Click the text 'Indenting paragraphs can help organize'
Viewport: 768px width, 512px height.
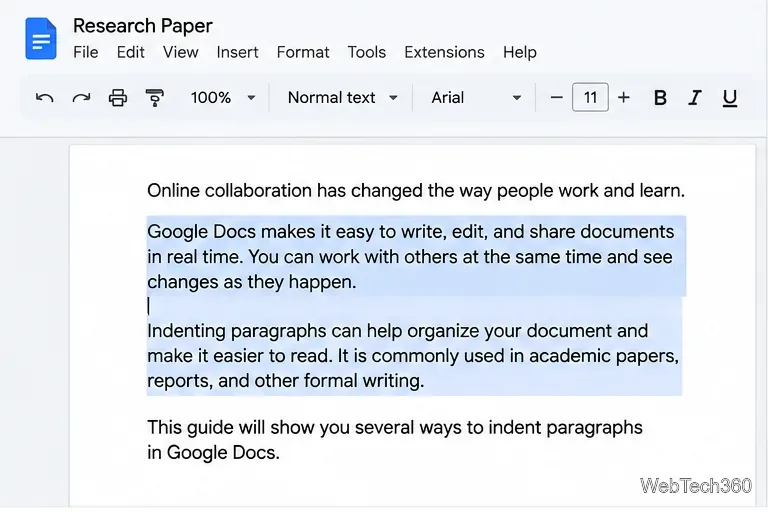click(x=313, y=331)
